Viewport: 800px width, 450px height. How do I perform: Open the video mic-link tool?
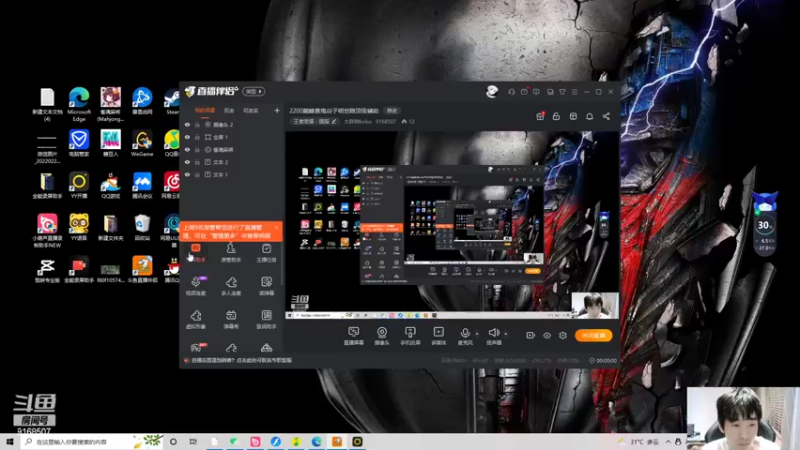point(196,286)
